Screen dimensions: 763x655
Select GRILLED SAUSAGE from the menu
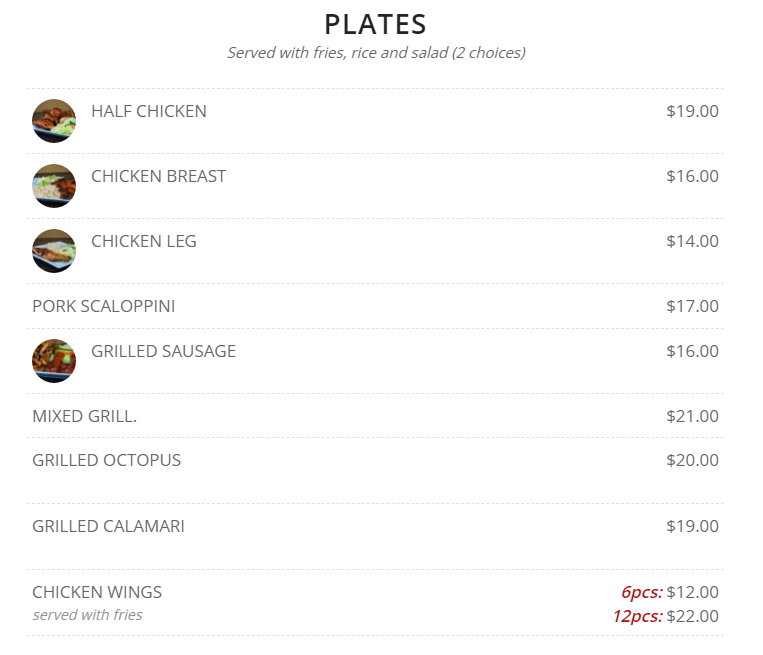pyautogui.click(x=163, y=351)
